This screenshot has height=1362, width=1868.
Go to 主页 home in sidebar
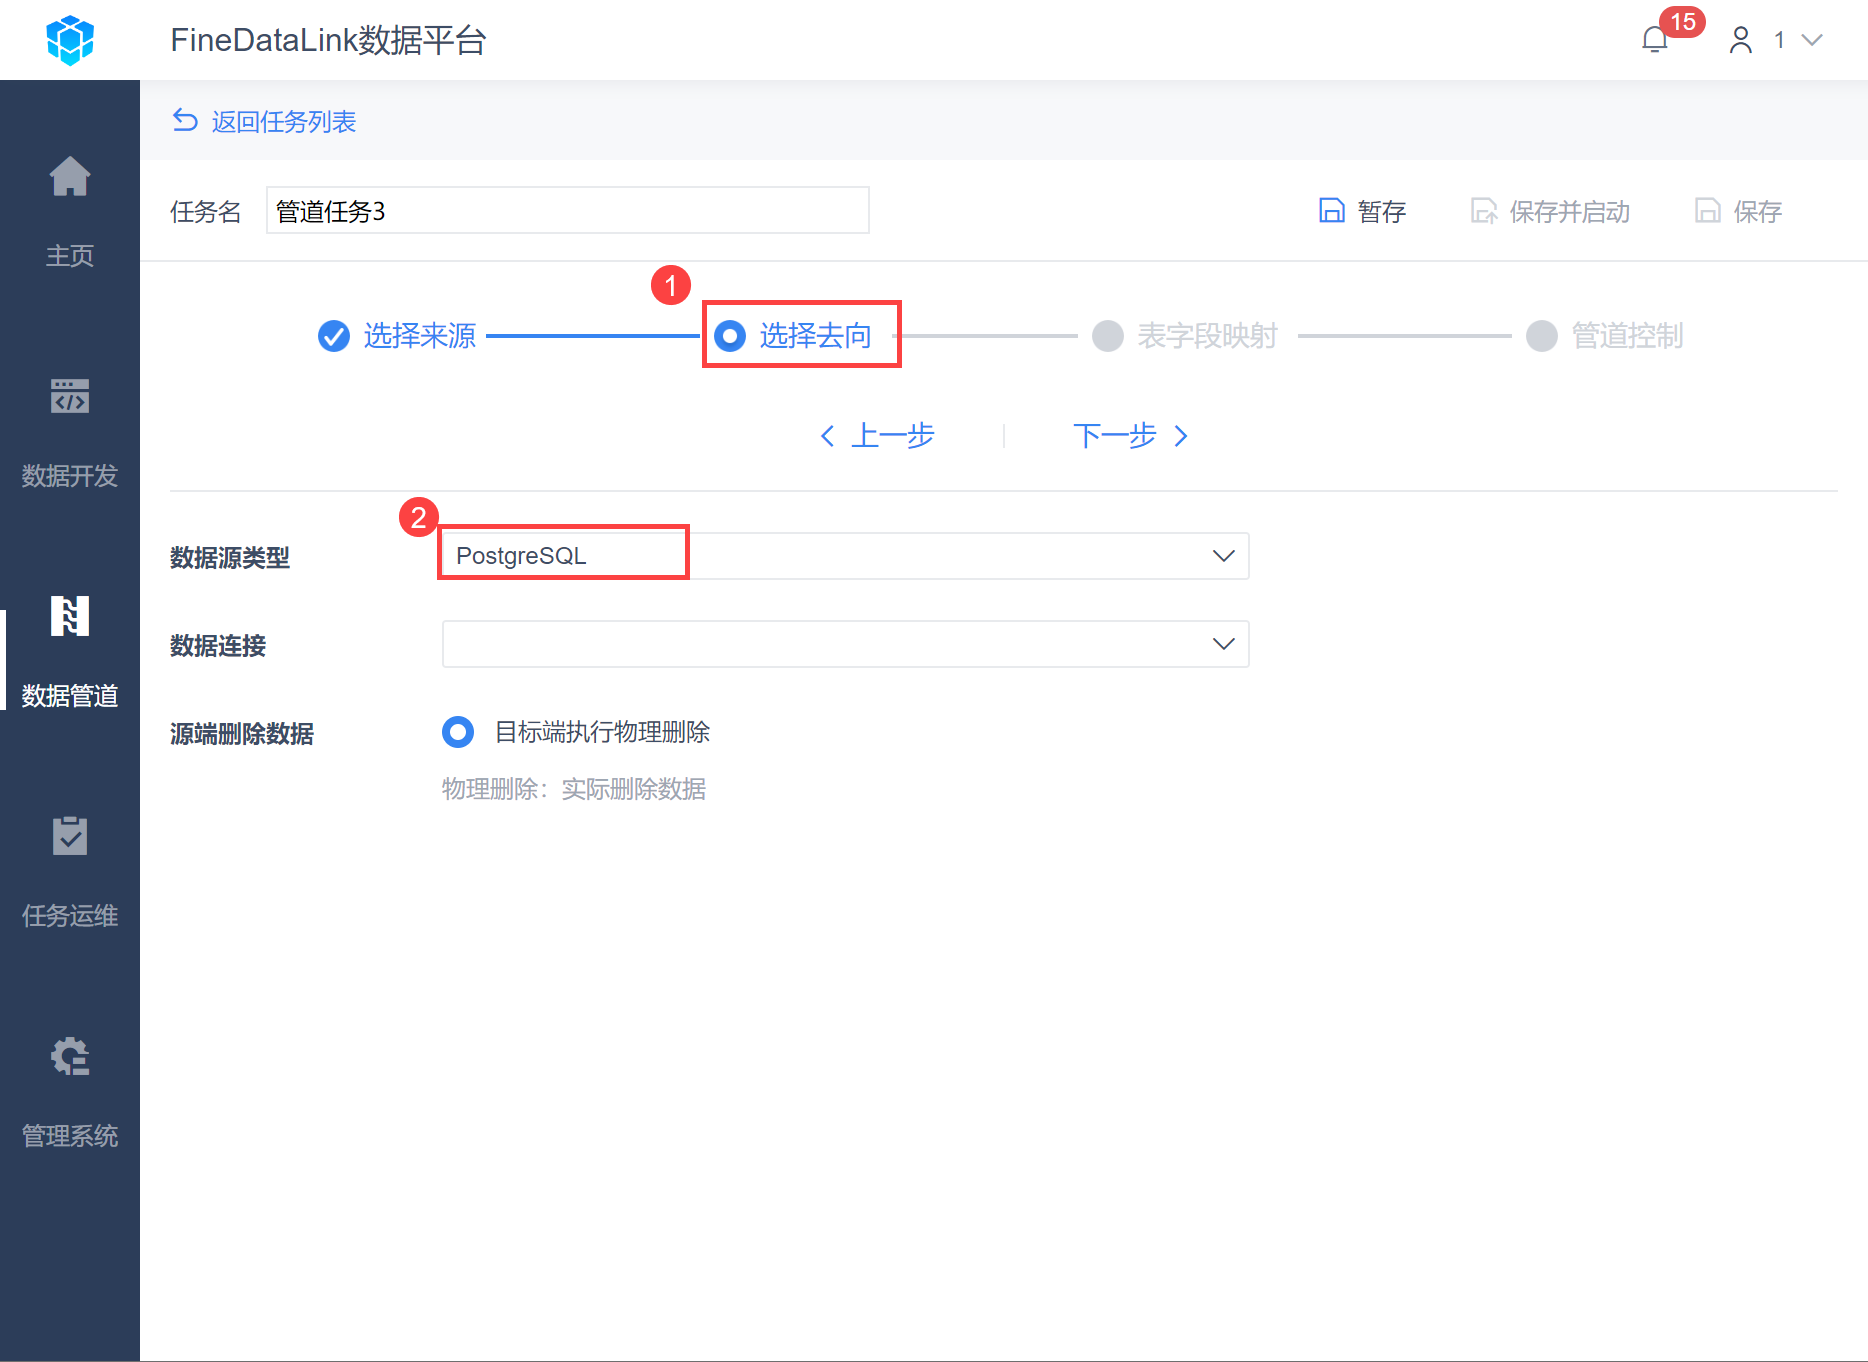[x=70, y=212]
